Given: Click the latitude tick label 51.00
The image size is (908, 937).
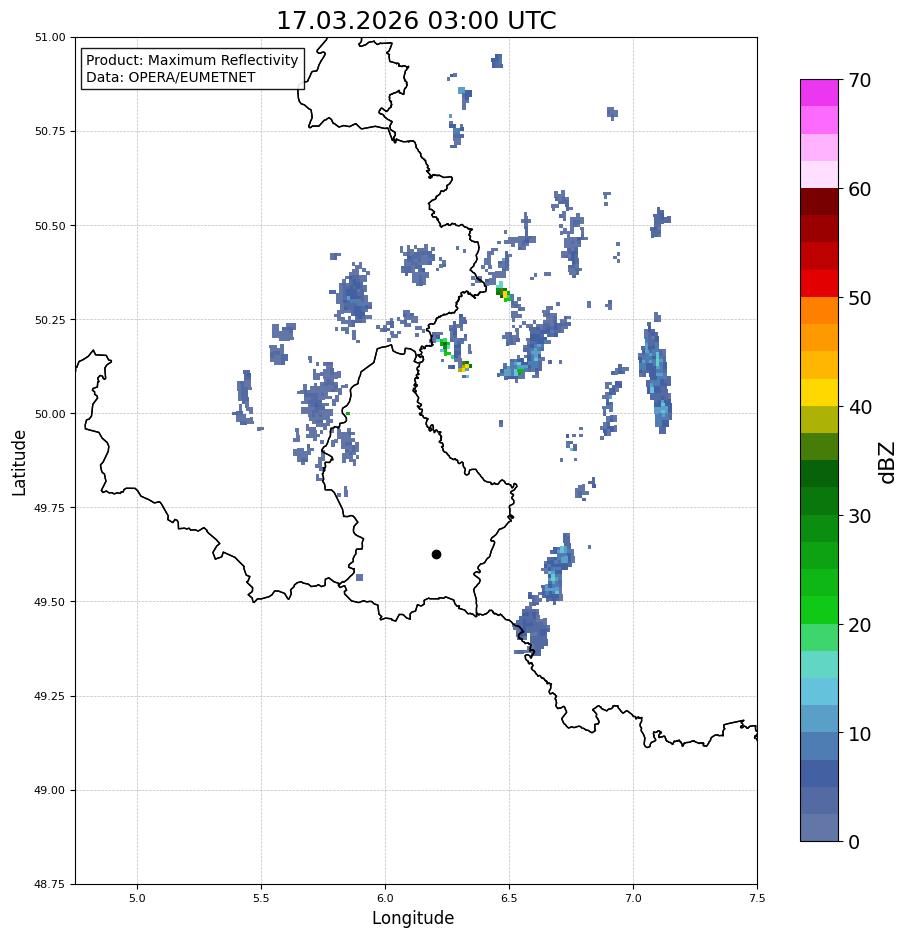Looking at the screenshot, I should pyautogui.click(x=50, y=37).
